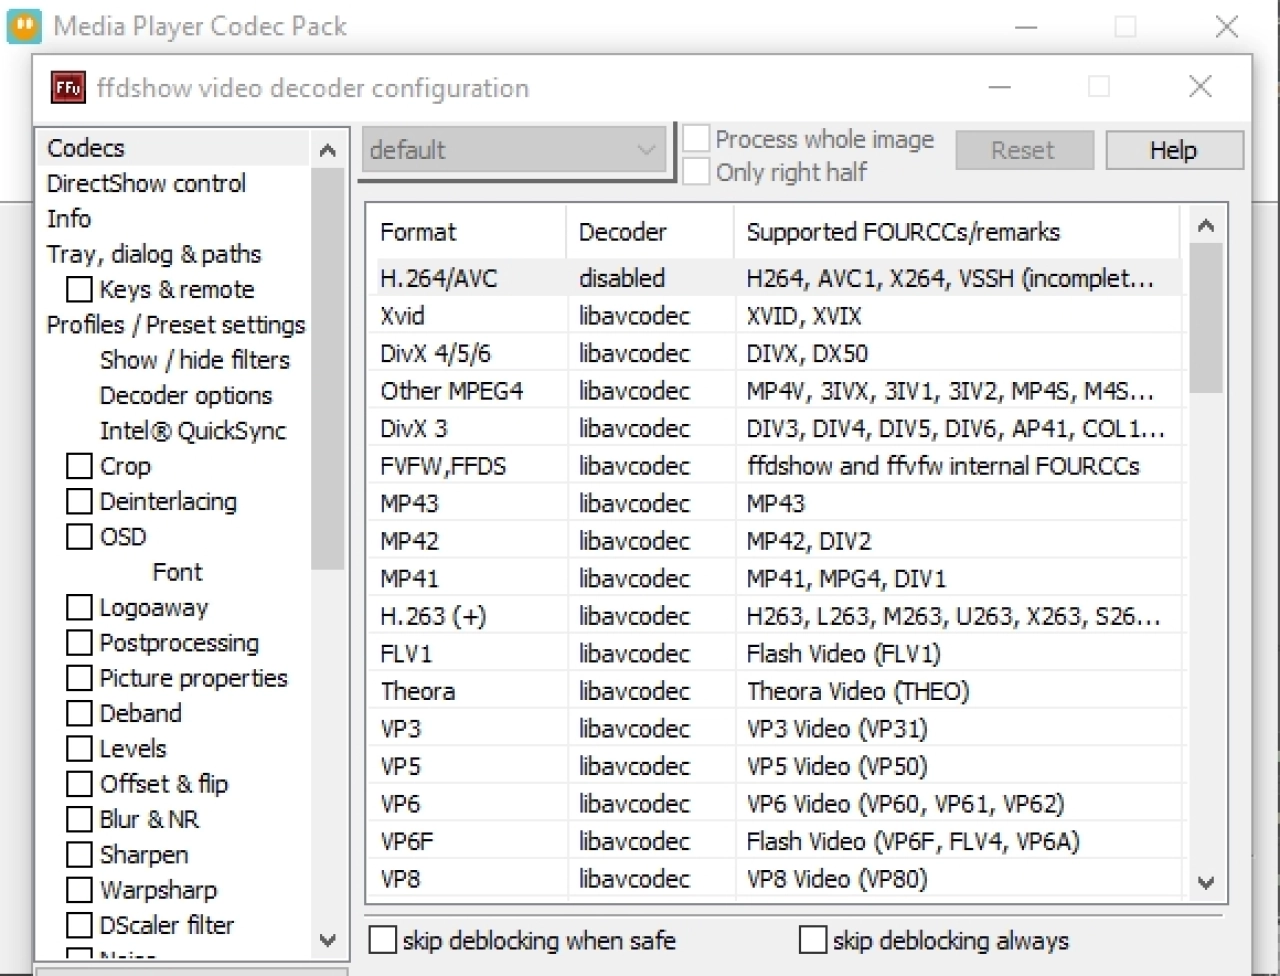1280x976 pixels.
Task: Click the Format column header
Action: 466,232
